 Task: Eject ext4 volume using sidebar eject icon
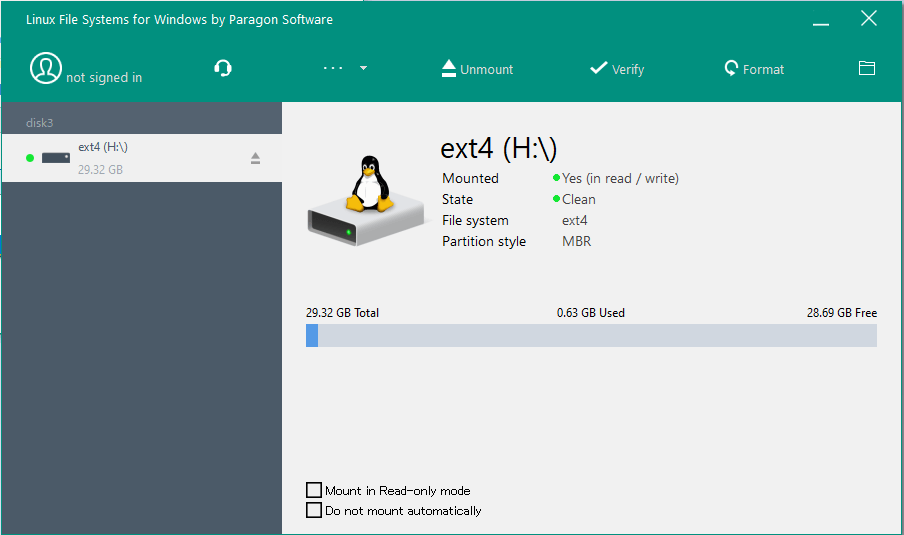click(x=255, y=158)
